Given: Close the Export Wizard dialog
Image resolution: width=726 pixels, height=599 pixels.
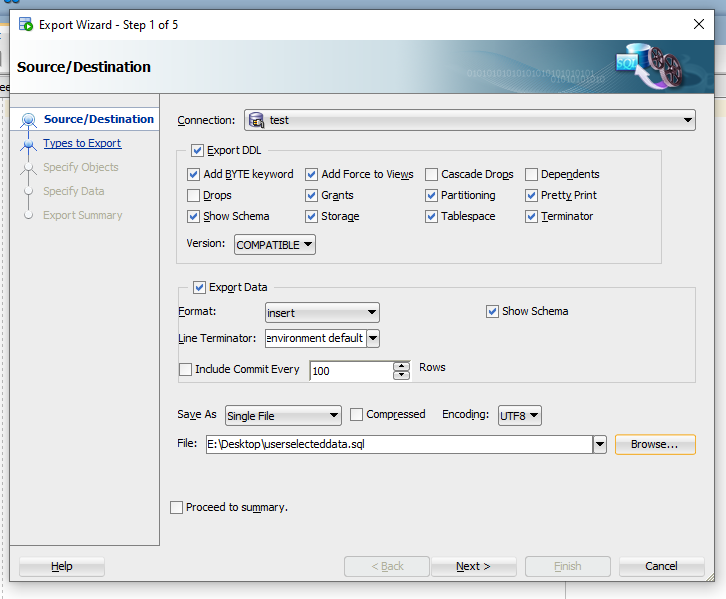Looking at the screenshot, I should (699, 24).
